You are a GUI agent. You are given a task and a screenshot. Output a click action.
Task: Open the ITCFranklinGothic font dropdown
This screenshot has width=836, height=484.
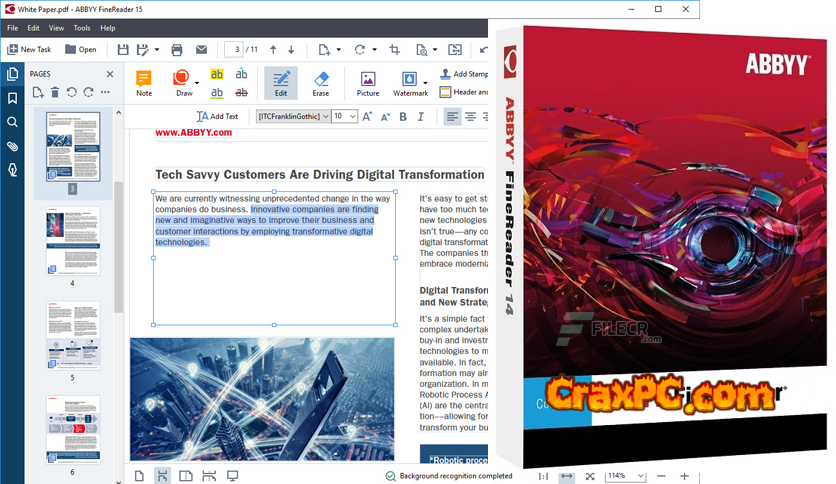click(x=293, y=116)
